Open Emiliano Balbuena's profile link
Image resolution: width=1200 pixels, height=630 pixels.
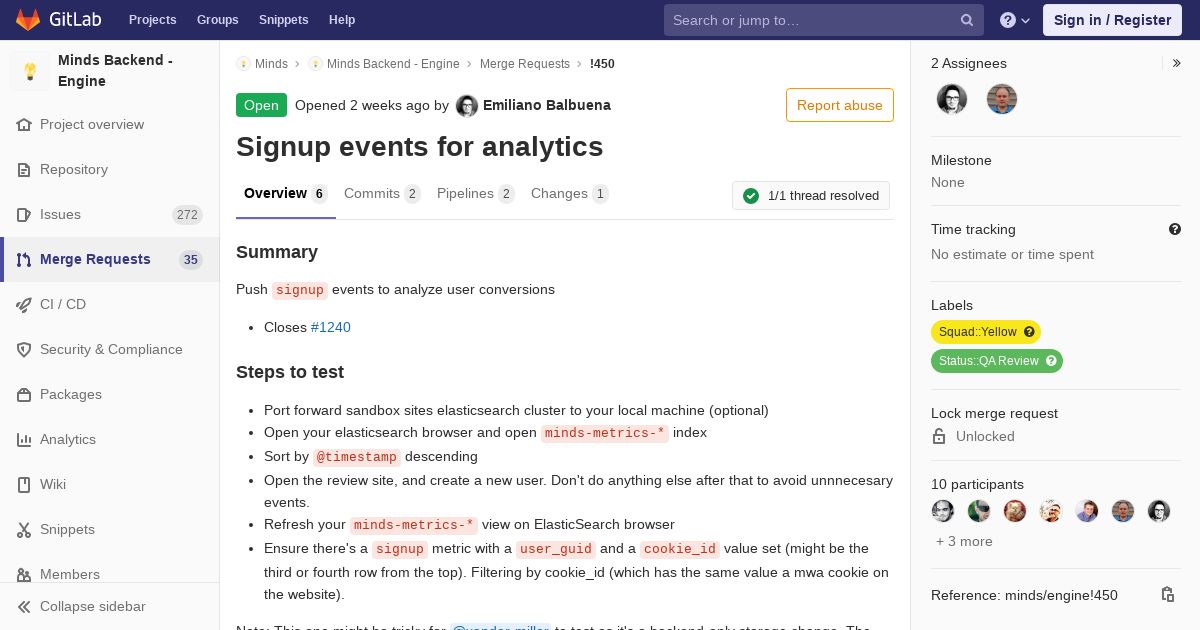(x=547, y=105)
